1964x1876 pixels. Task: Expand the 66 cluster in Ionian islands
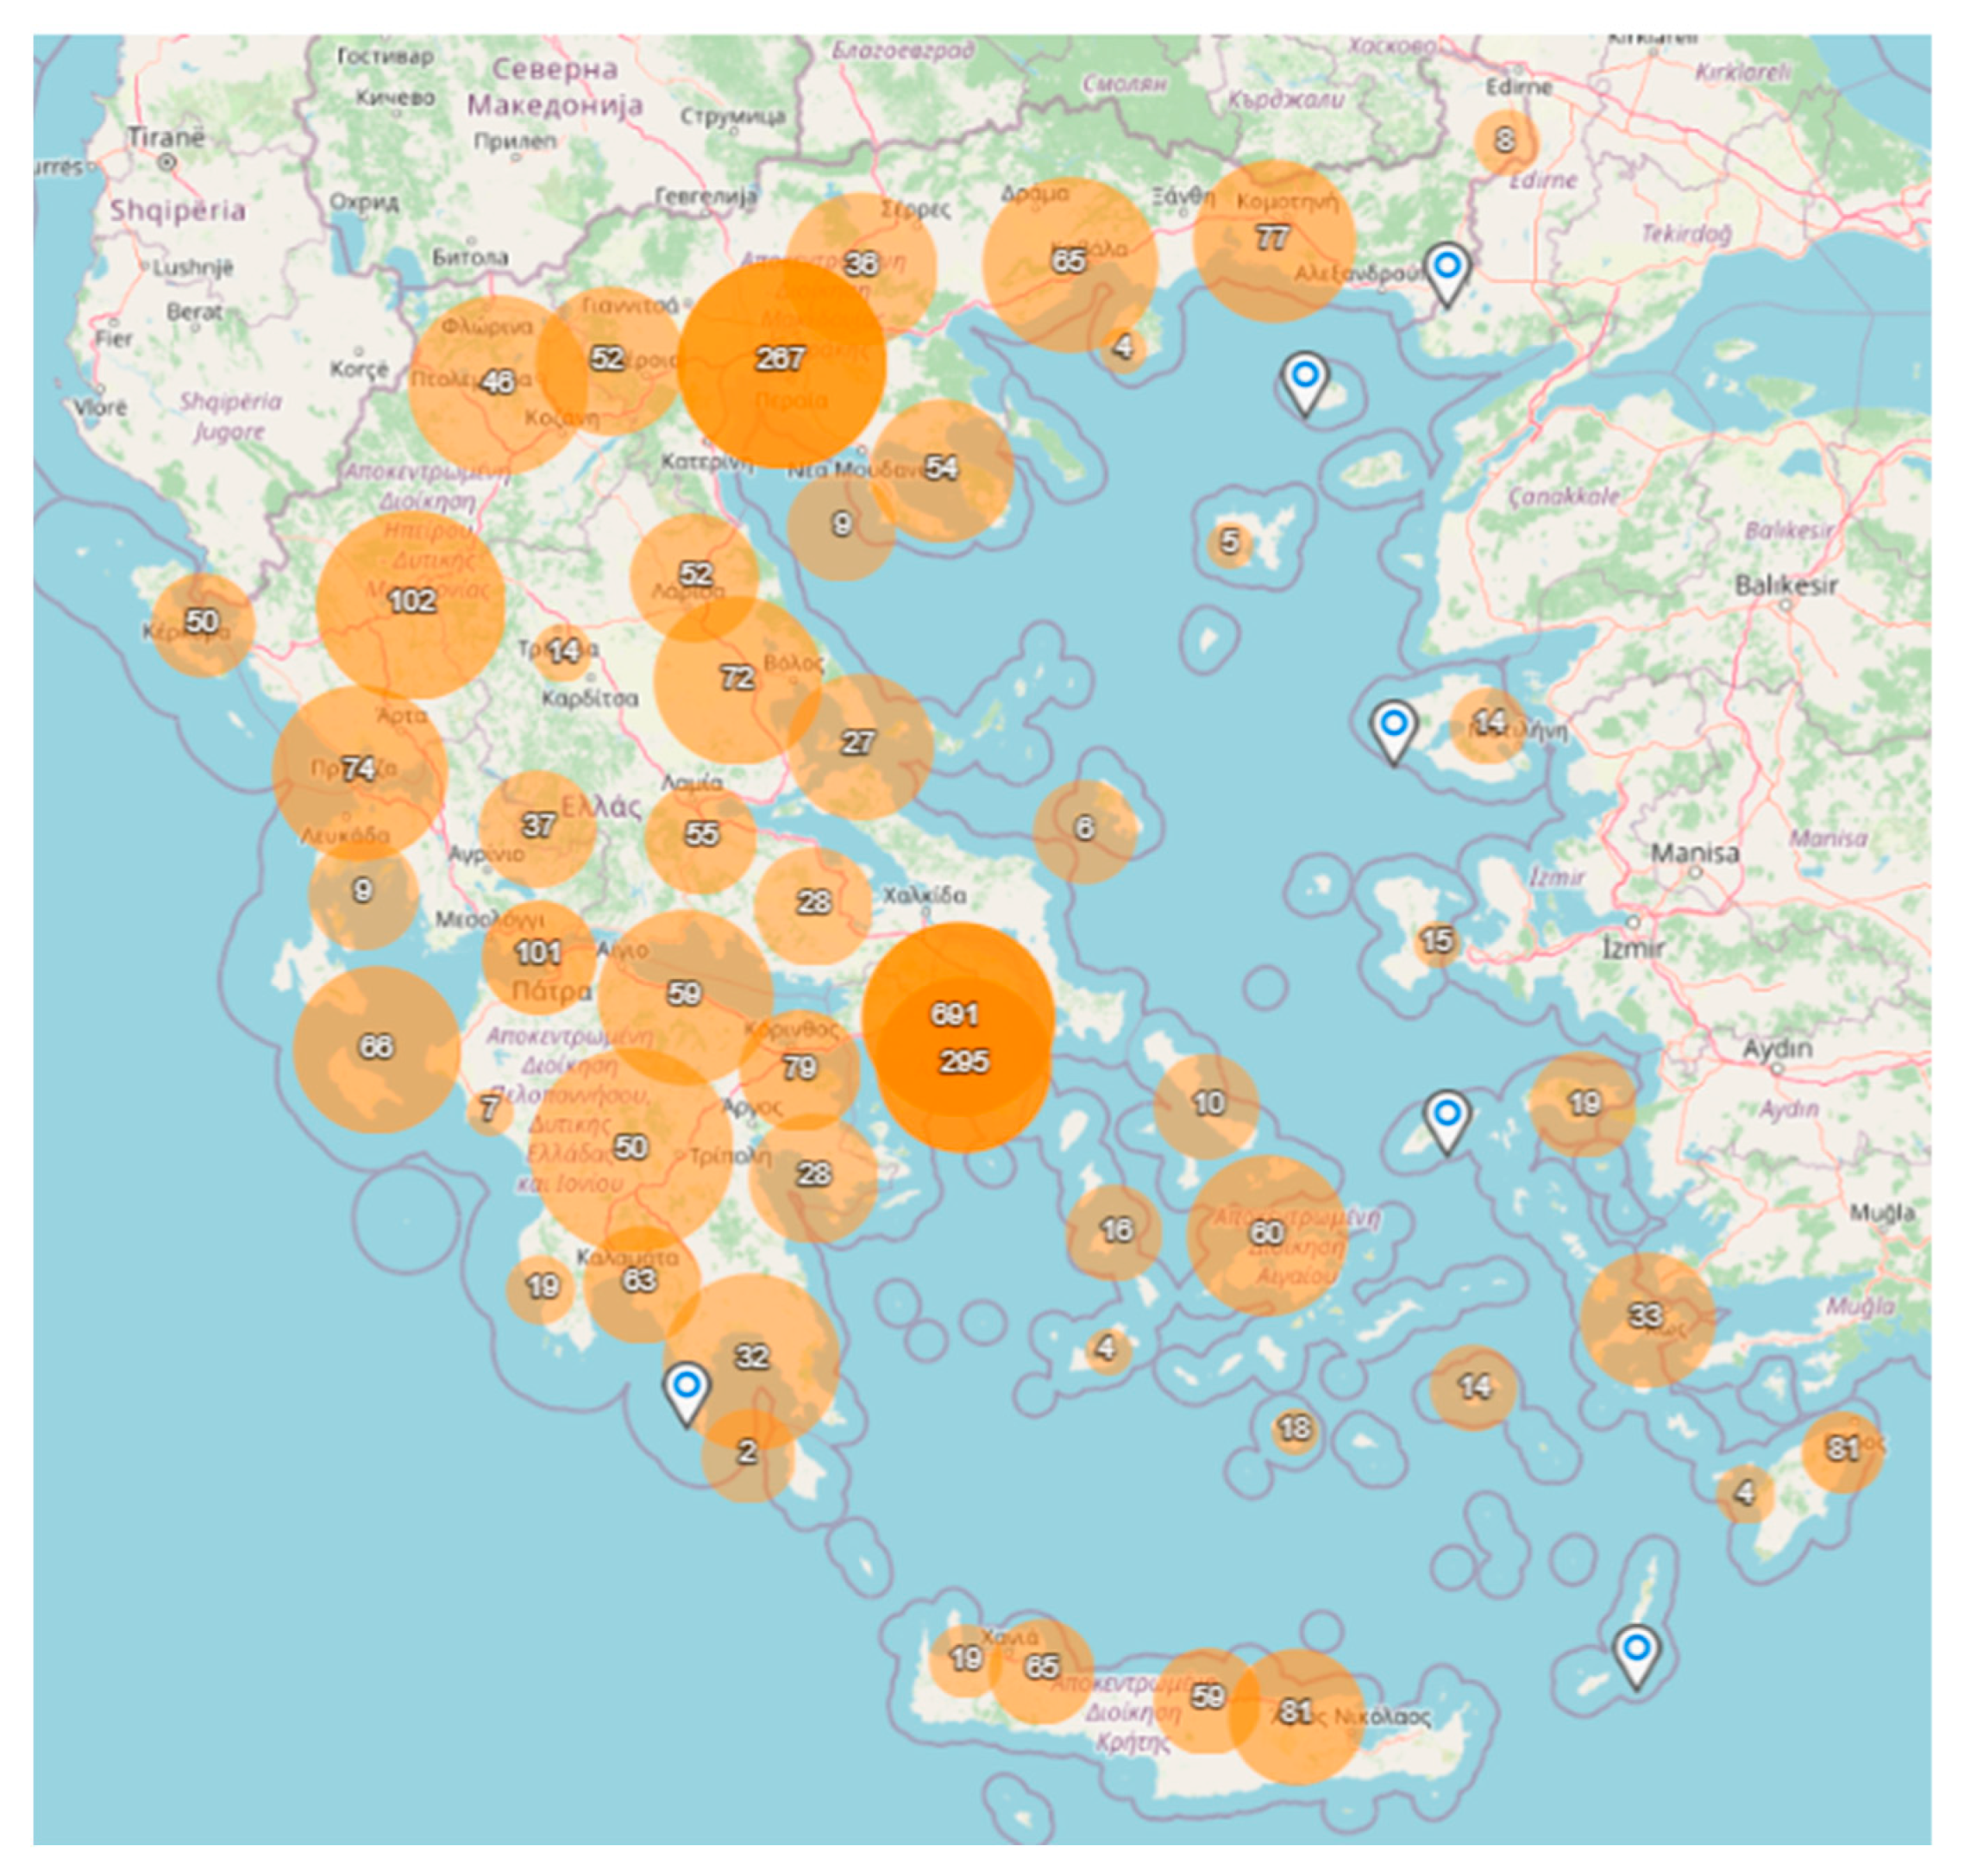click(x=376, y=1047)
